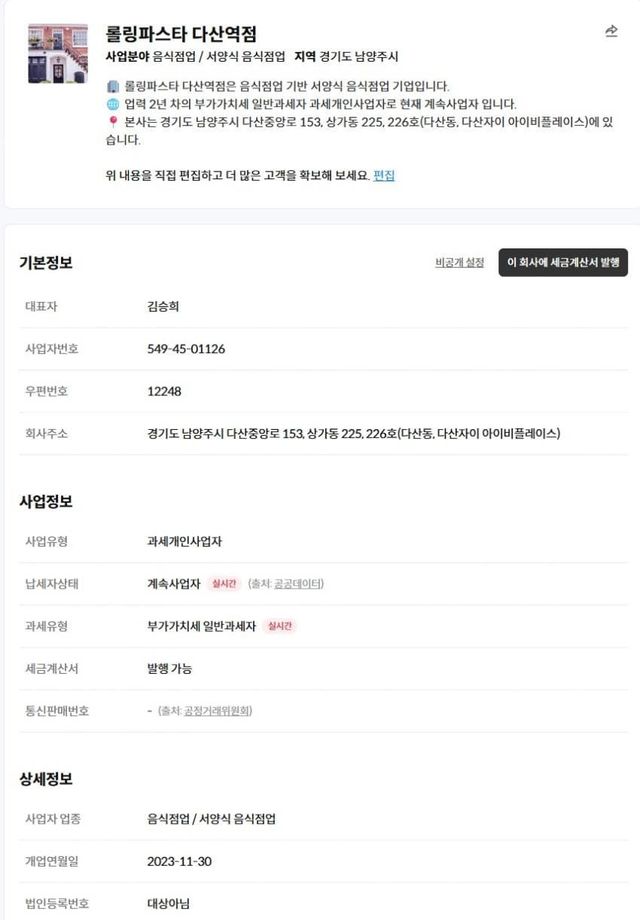Click 이 회사에 세금계산서 발행 button
This screenshot has height=920, width=640.
point(563,262)
